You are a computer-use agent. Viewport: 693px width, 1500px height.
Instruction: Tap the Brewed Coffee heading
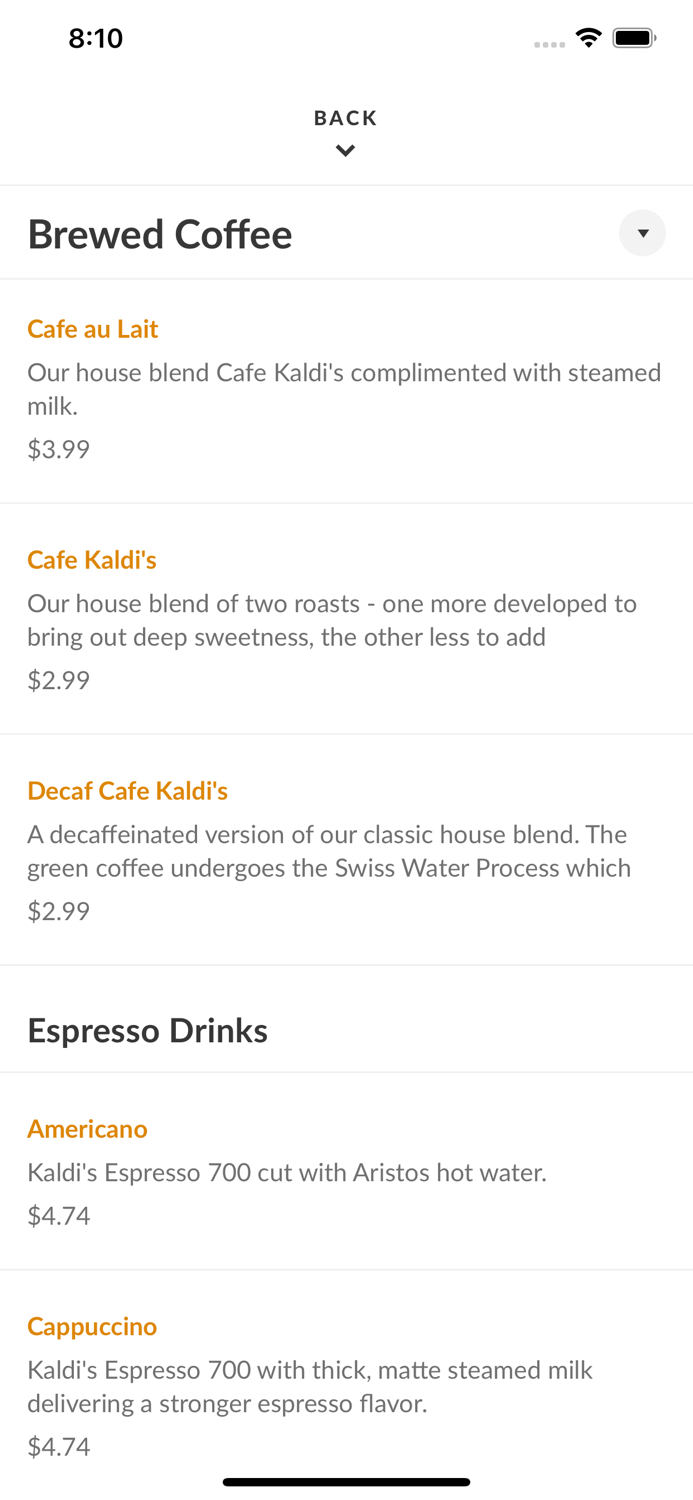coord(159,233)
